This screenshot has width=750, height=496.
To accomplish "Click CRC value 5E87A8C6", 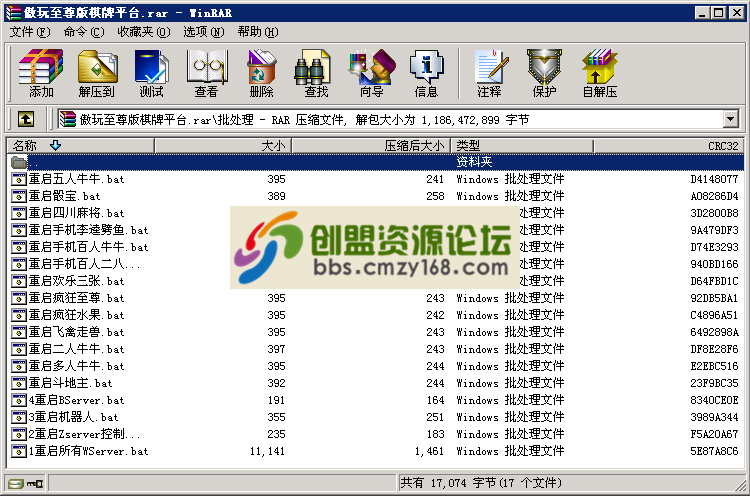I will 714,451.
